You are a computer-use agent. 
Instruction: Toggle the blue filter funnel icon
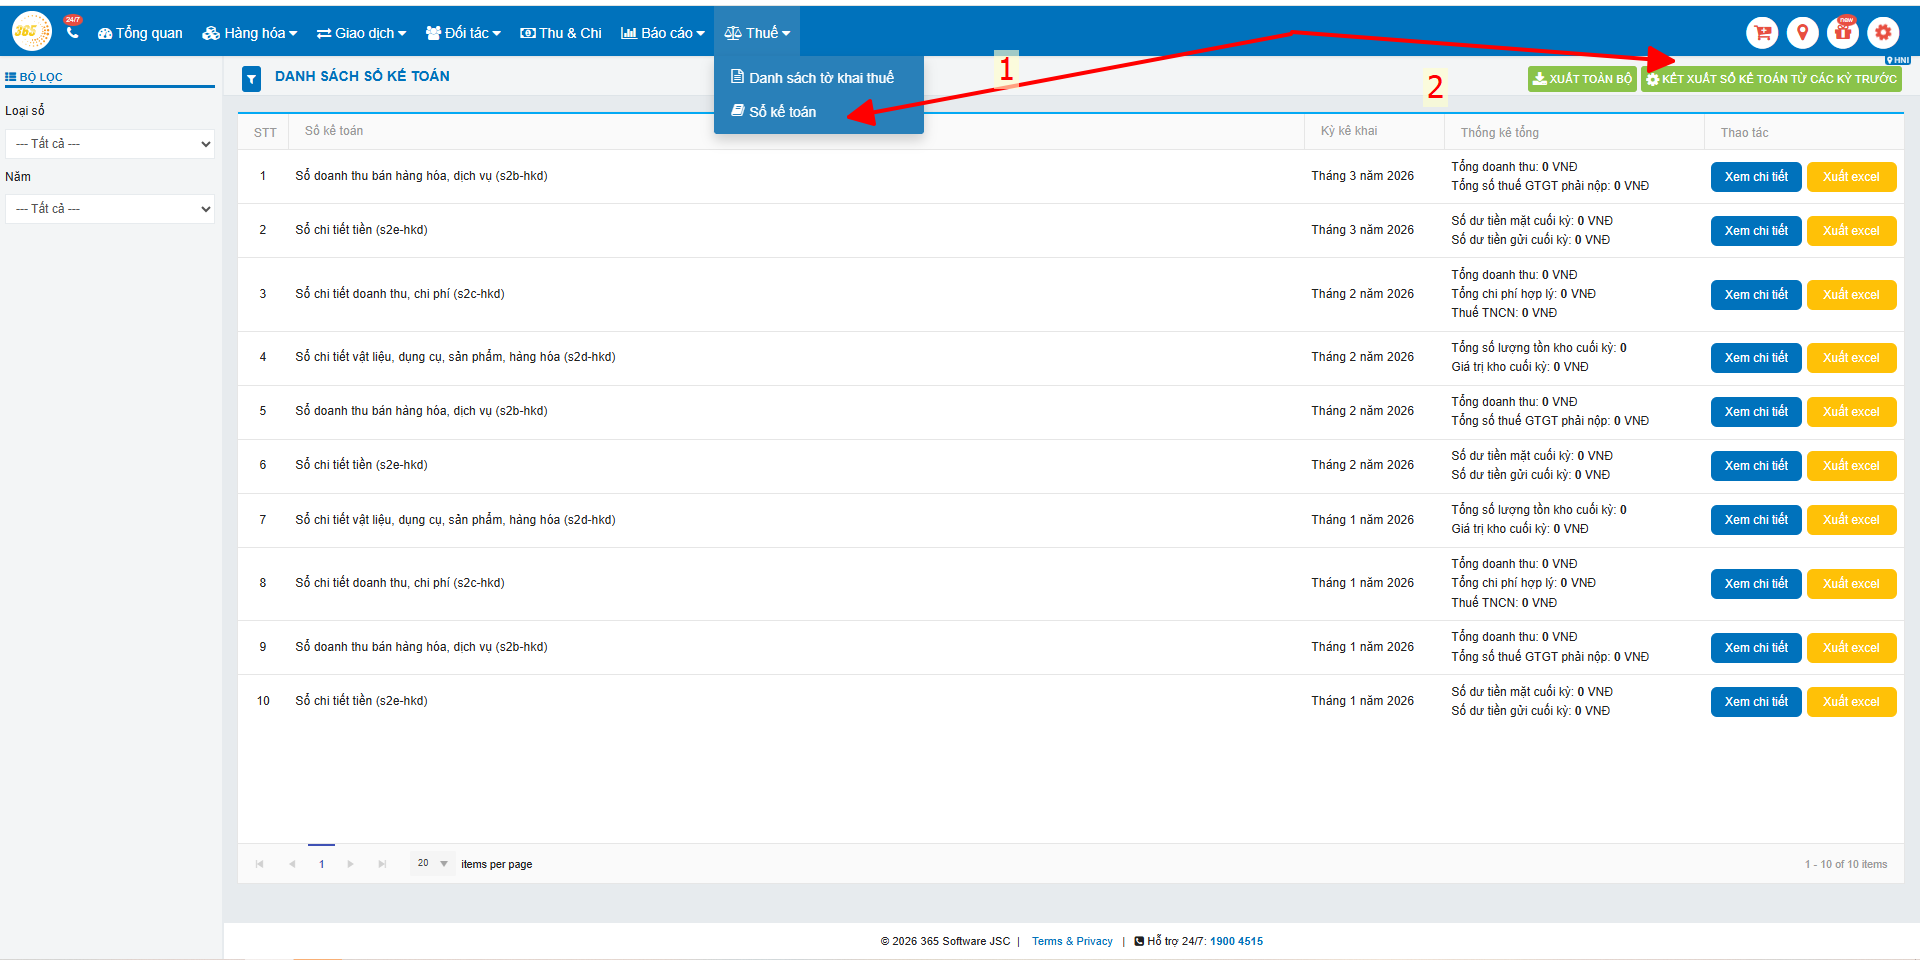(252, 78)
